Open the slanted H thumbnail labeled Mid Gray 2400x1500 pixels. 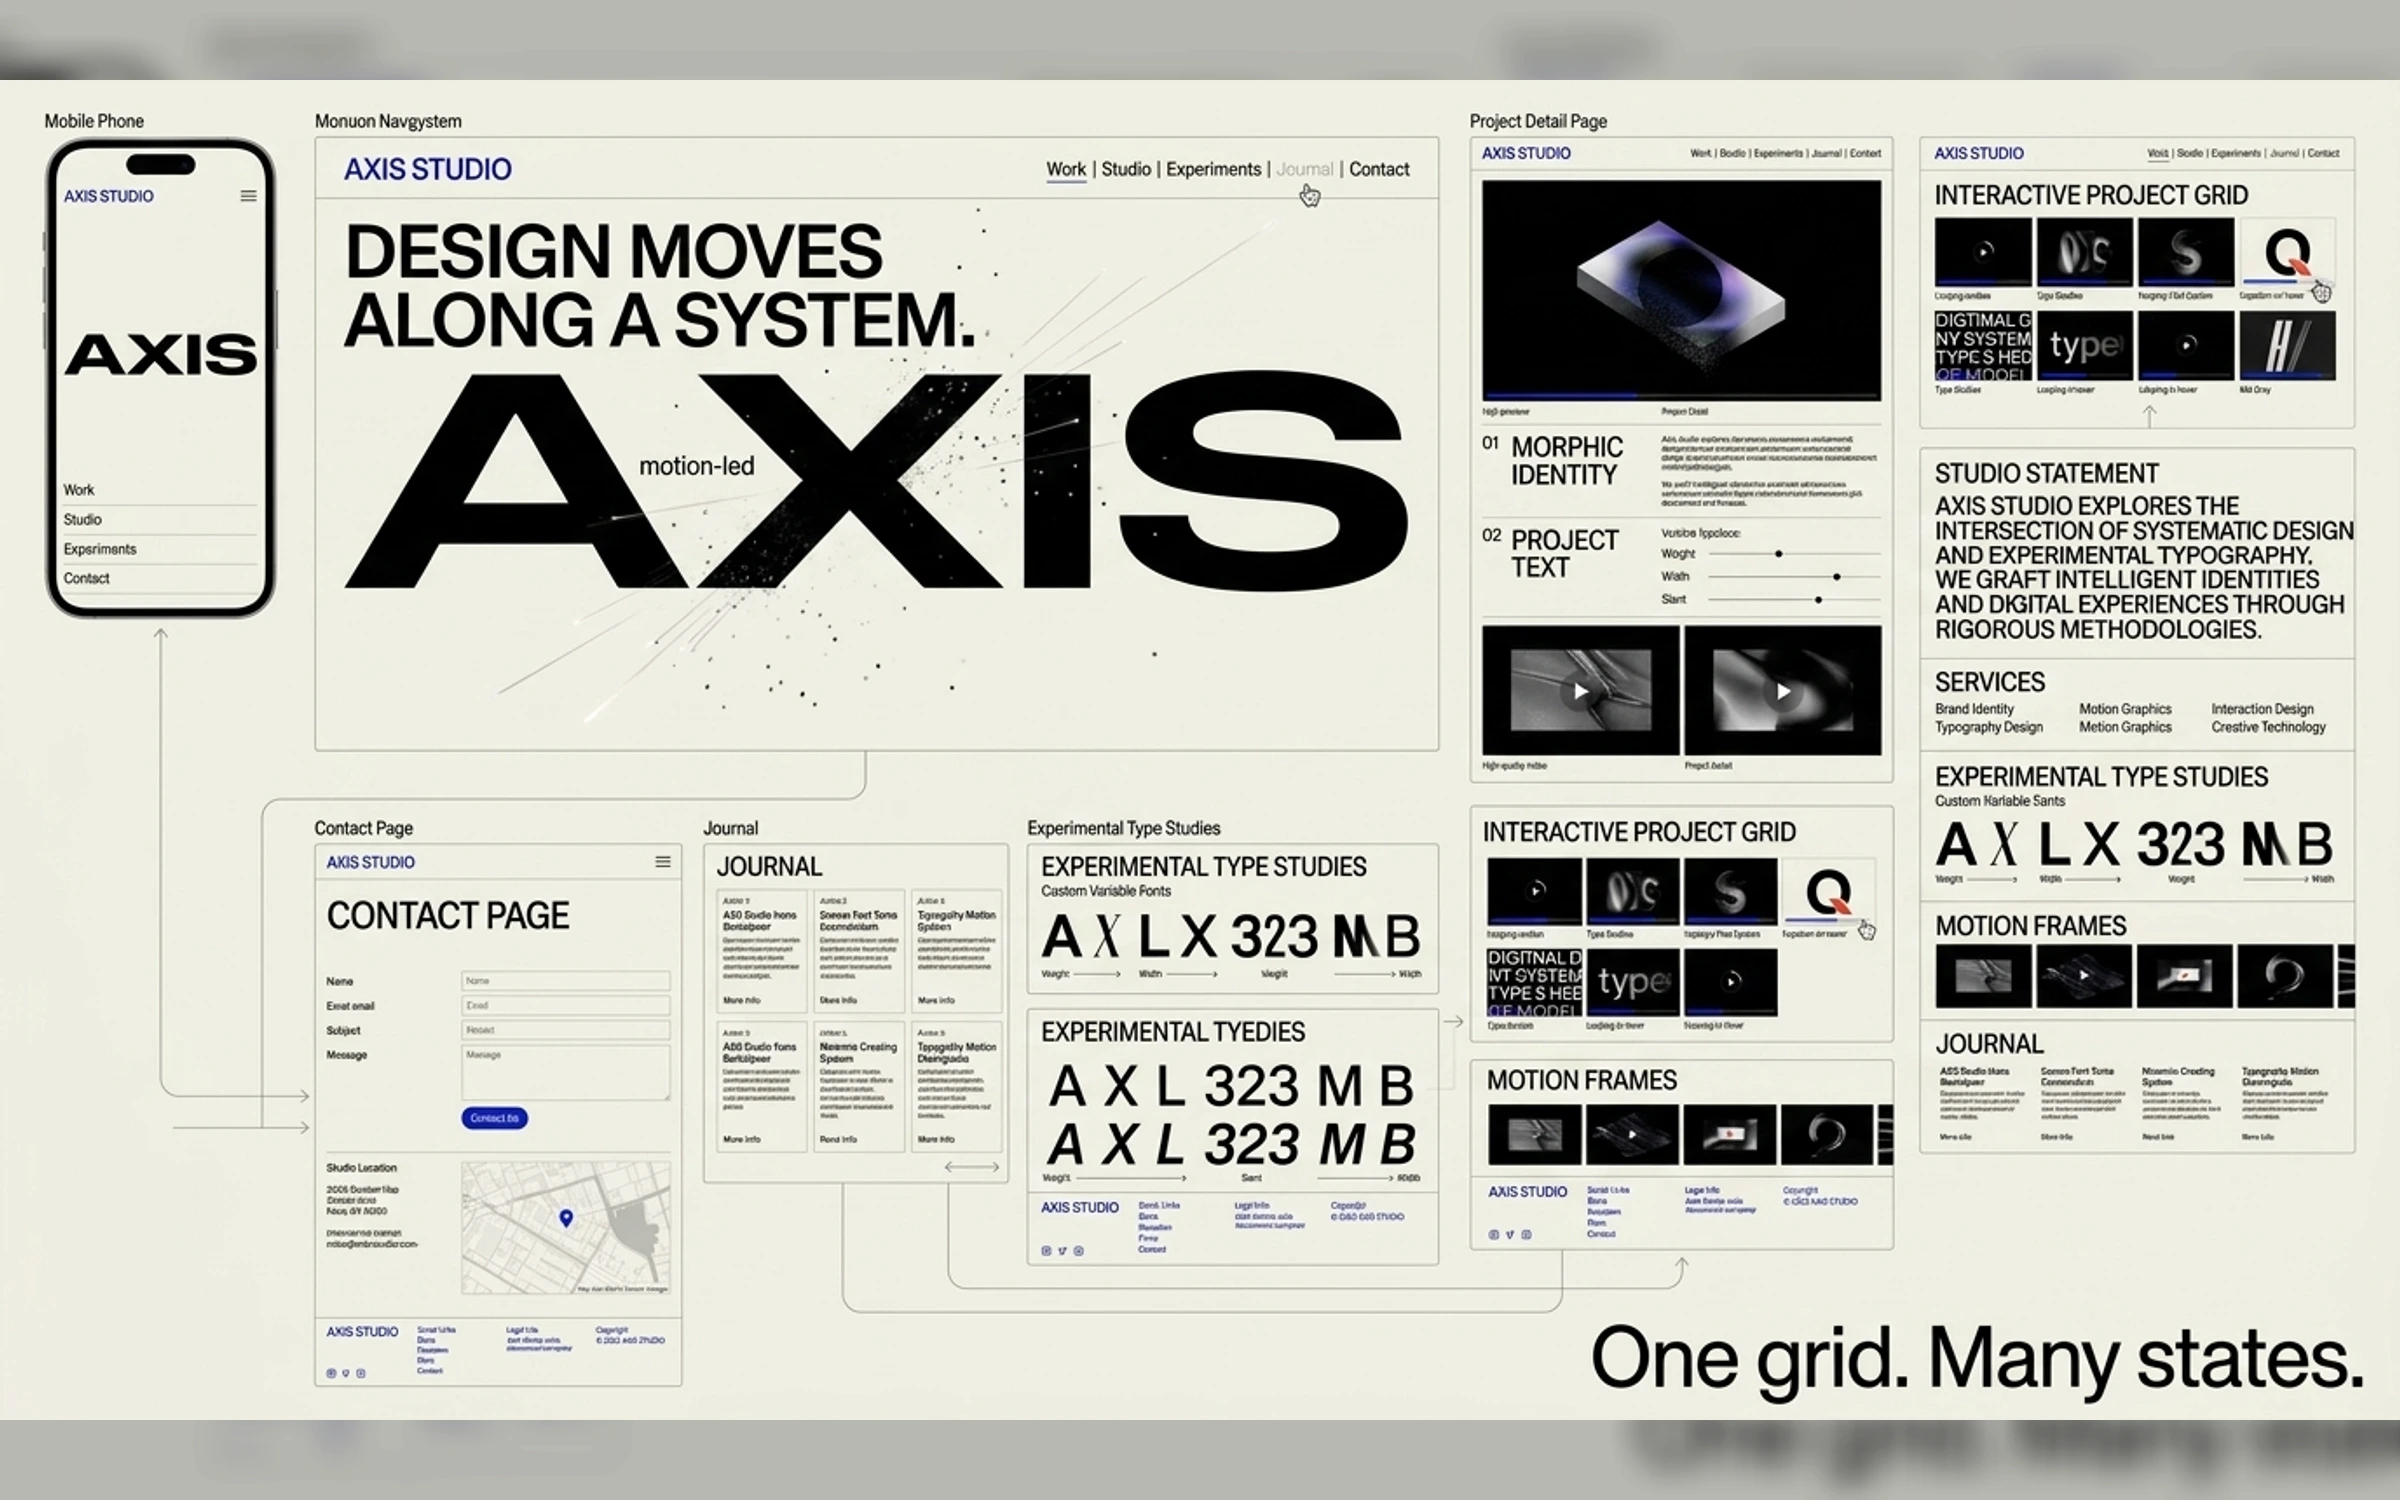coord(2287,345)
